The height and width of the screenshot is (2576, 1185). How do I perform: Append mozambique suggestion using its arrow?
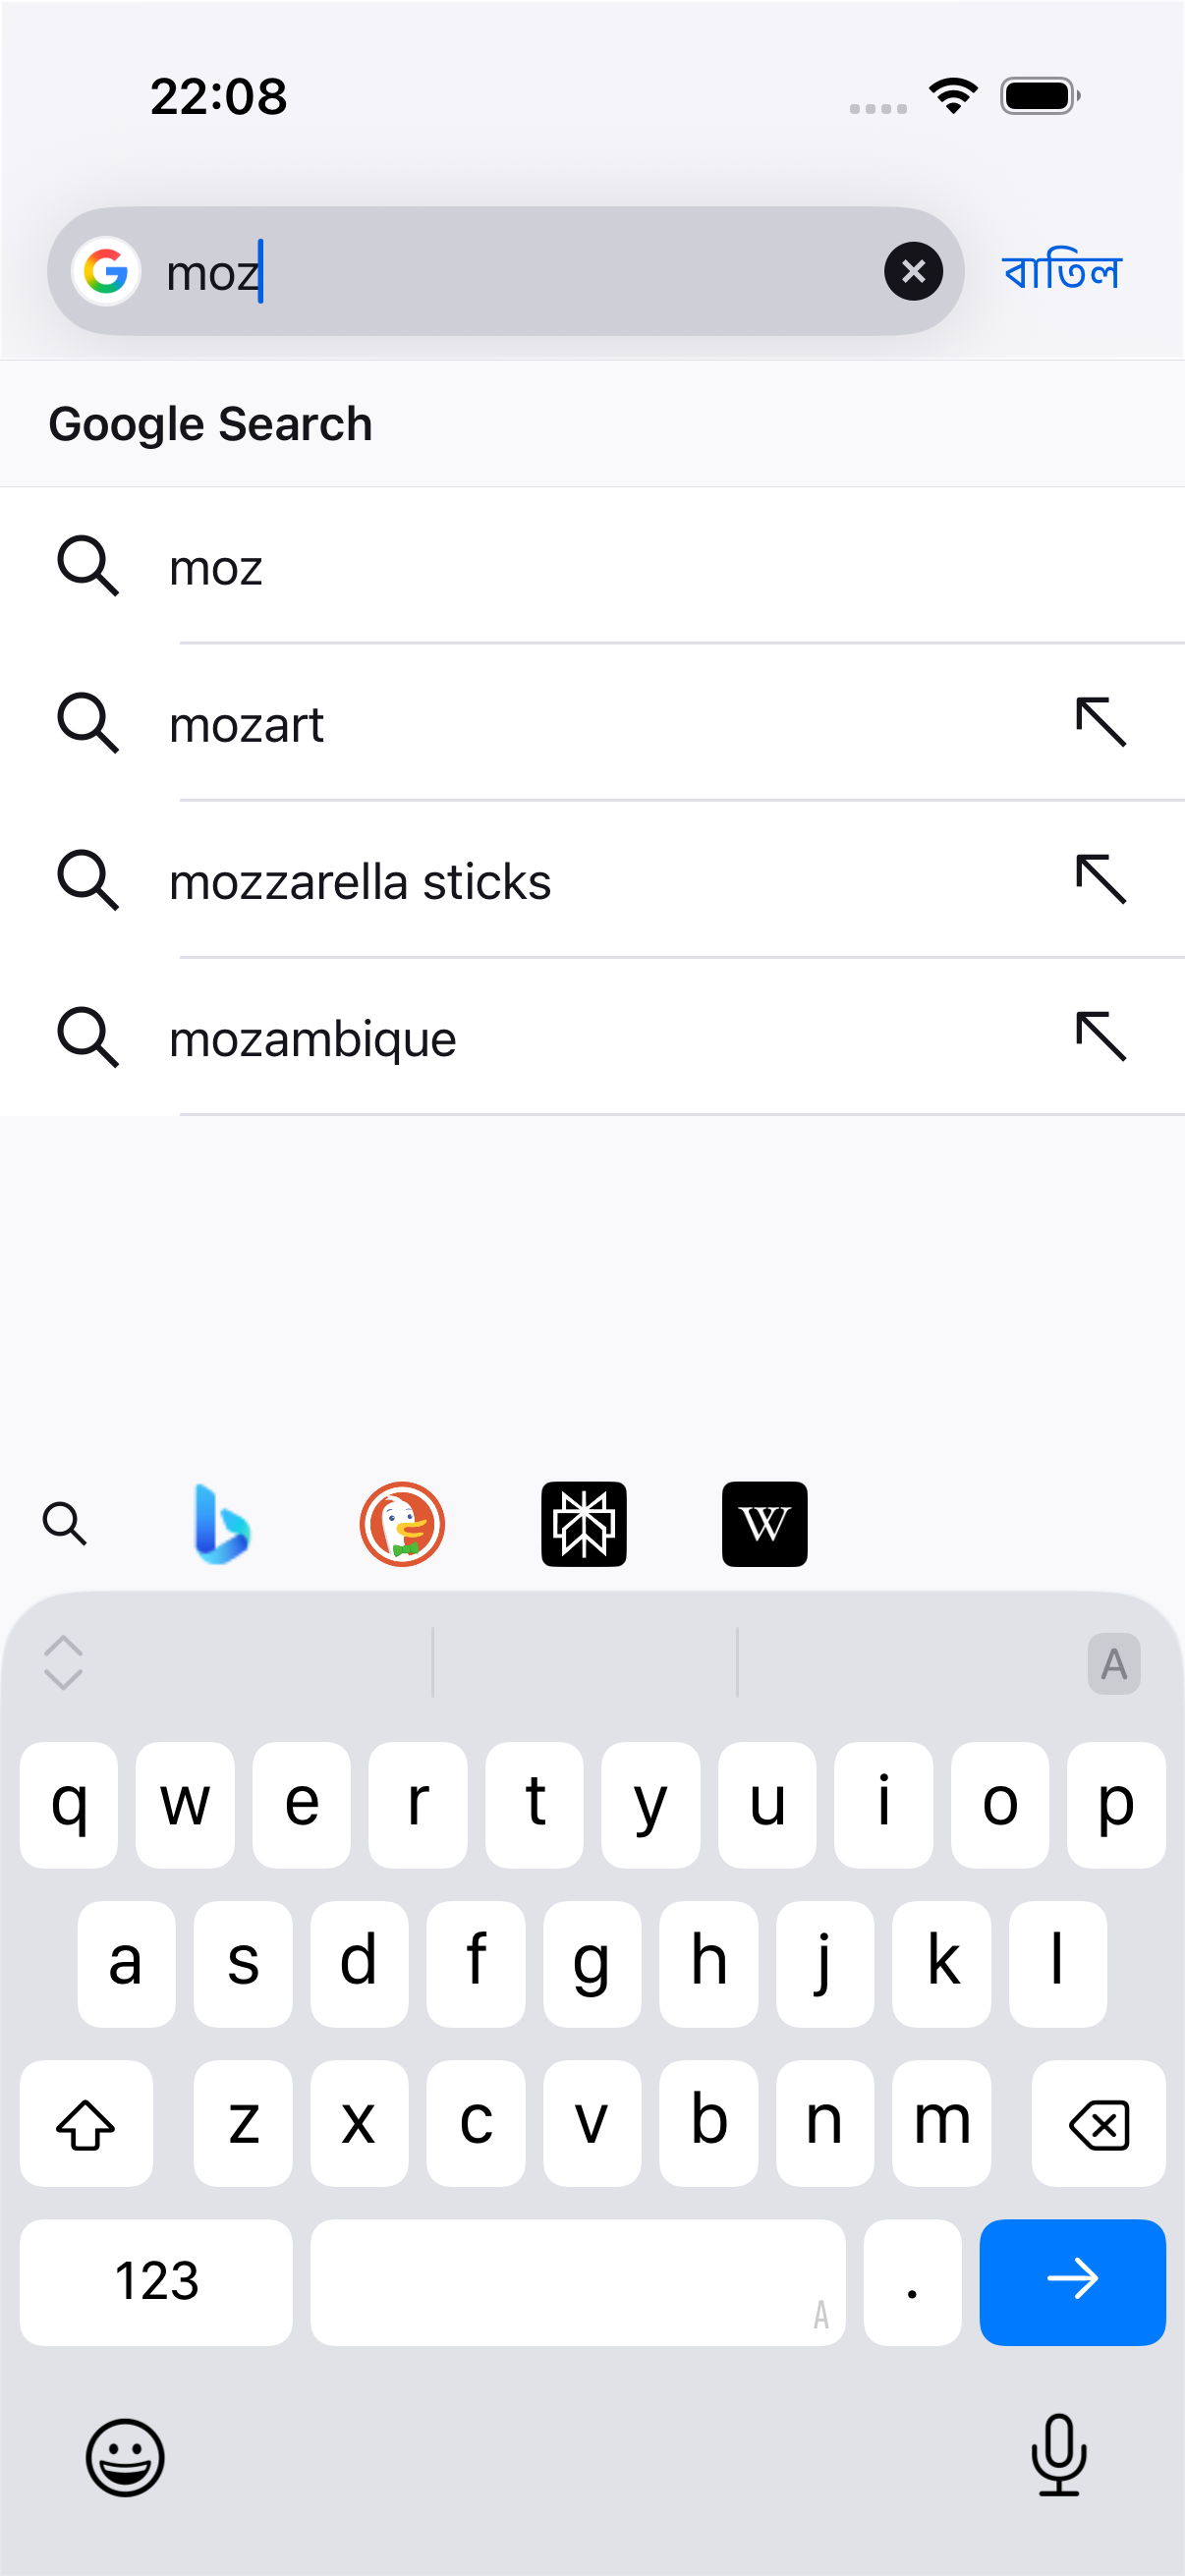[x=1101, y=1036]
